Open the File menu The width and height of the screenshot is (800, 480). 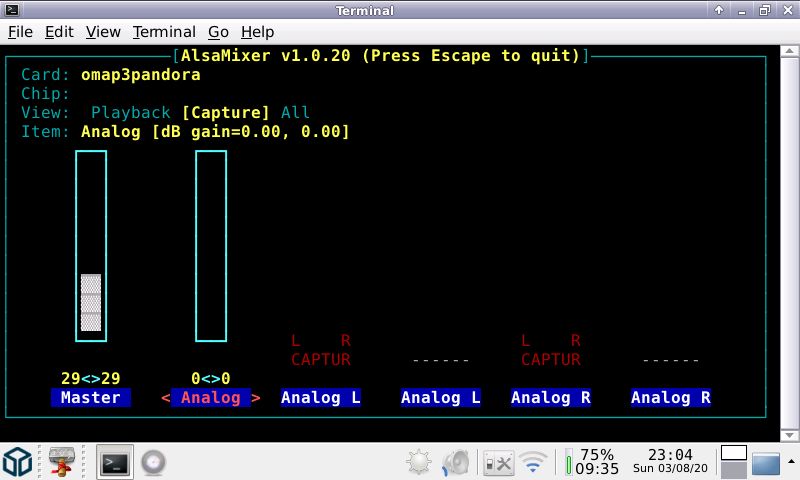21,32
